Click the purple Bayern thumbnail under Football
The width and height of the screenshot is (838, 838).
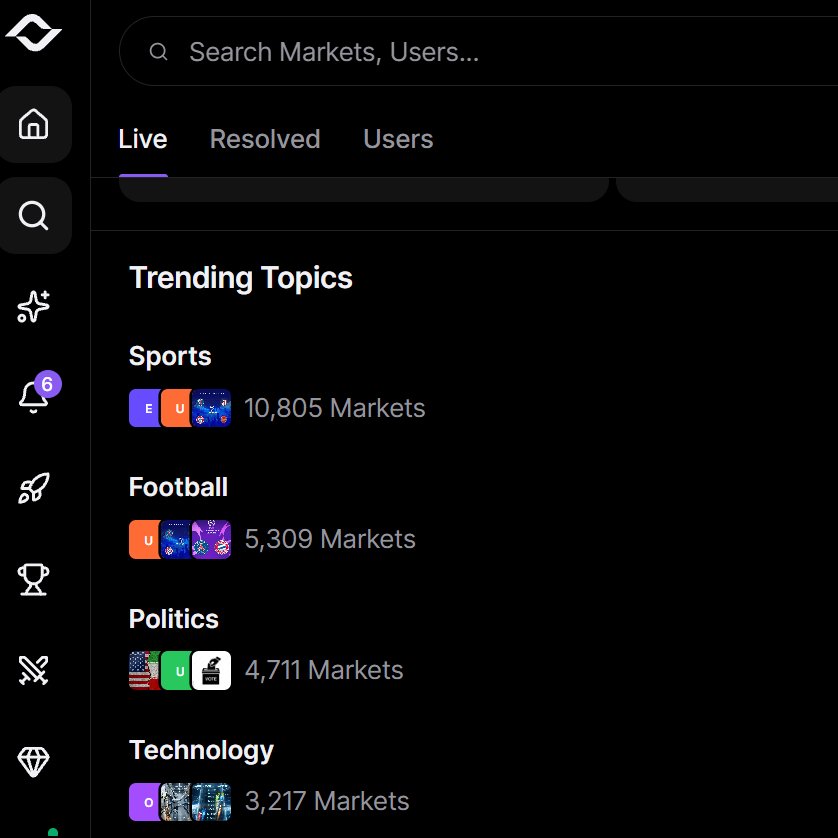tap(212, 539)
